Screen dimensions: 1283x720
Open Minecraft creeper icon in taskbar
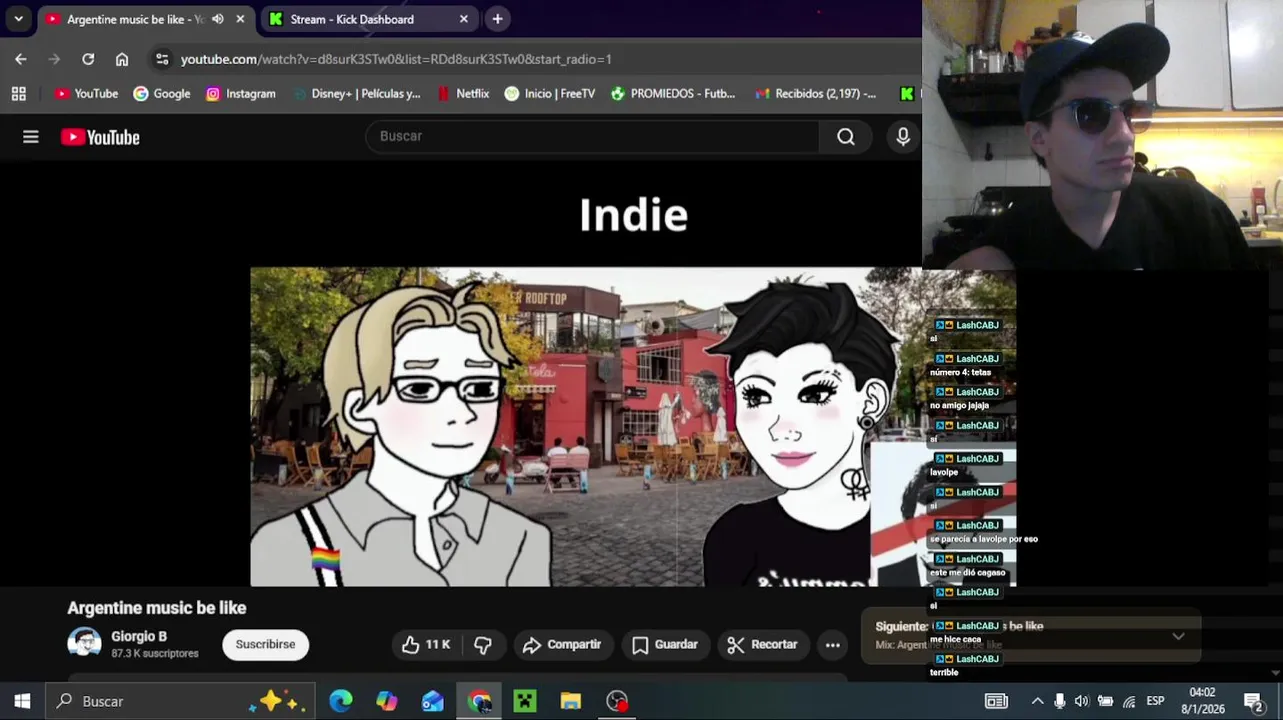click(x=525, y=701)
